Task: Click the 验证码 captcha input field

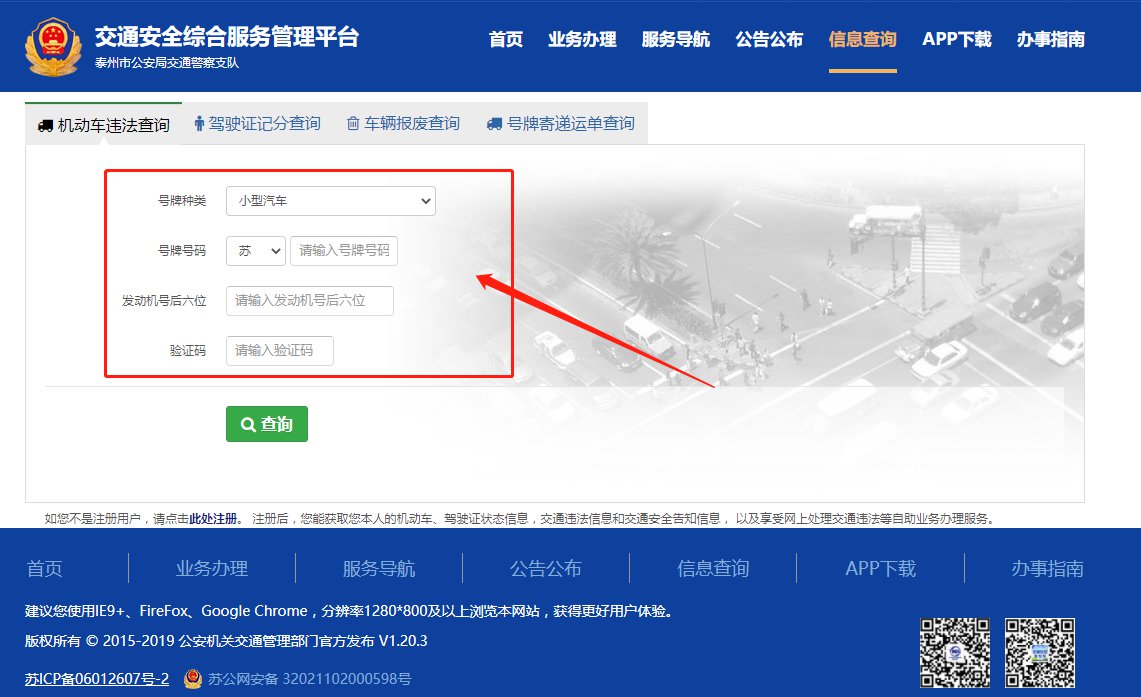Action: pos(280,351)
